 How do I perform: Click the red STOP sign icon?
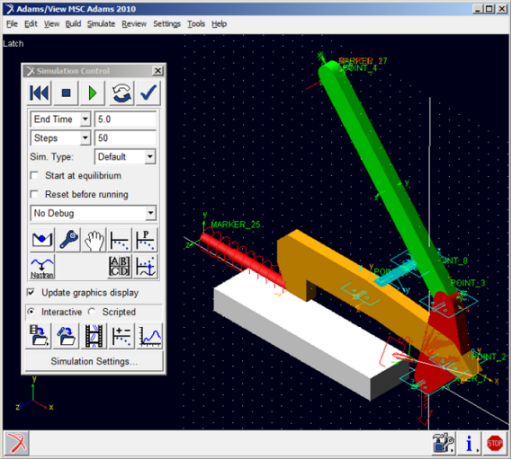pyautogui.click(x=495, y=443)
